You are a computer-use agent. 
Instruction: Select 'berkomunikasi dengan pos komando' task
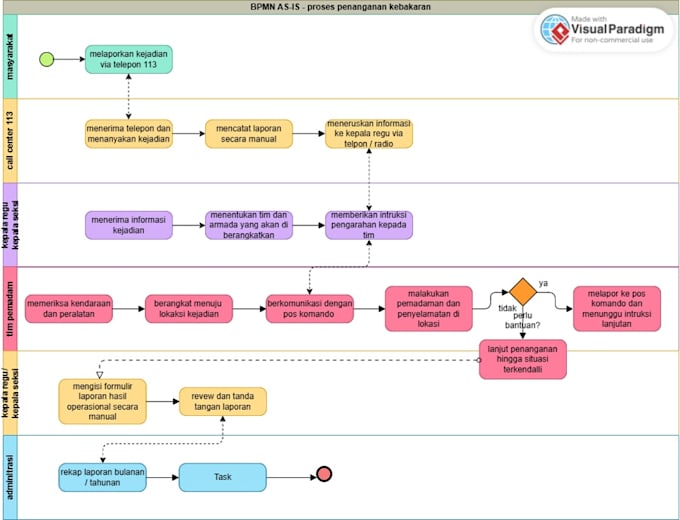[310, 309]
